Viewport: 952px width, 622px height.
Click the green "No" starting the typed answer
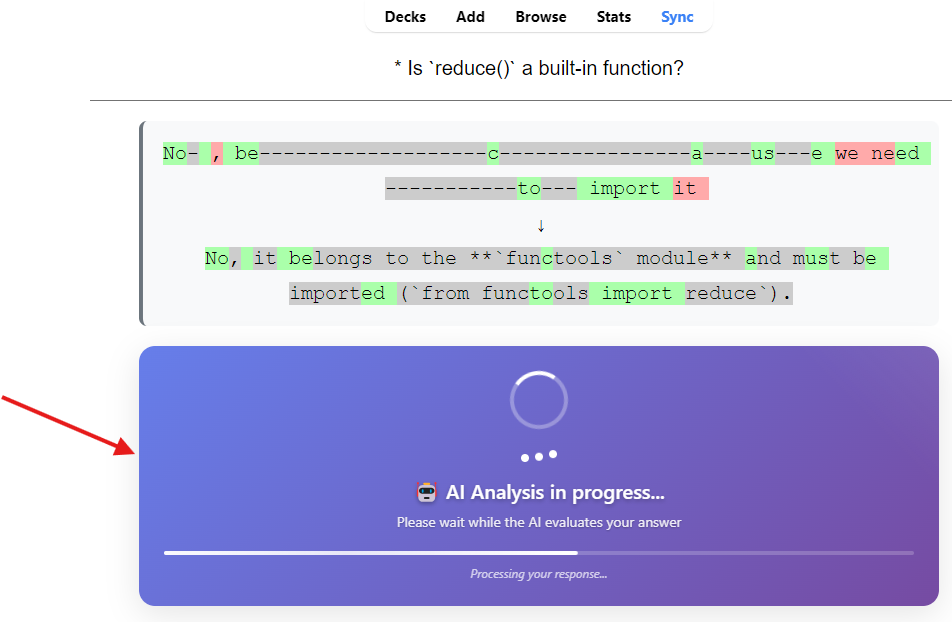(174, 154)
